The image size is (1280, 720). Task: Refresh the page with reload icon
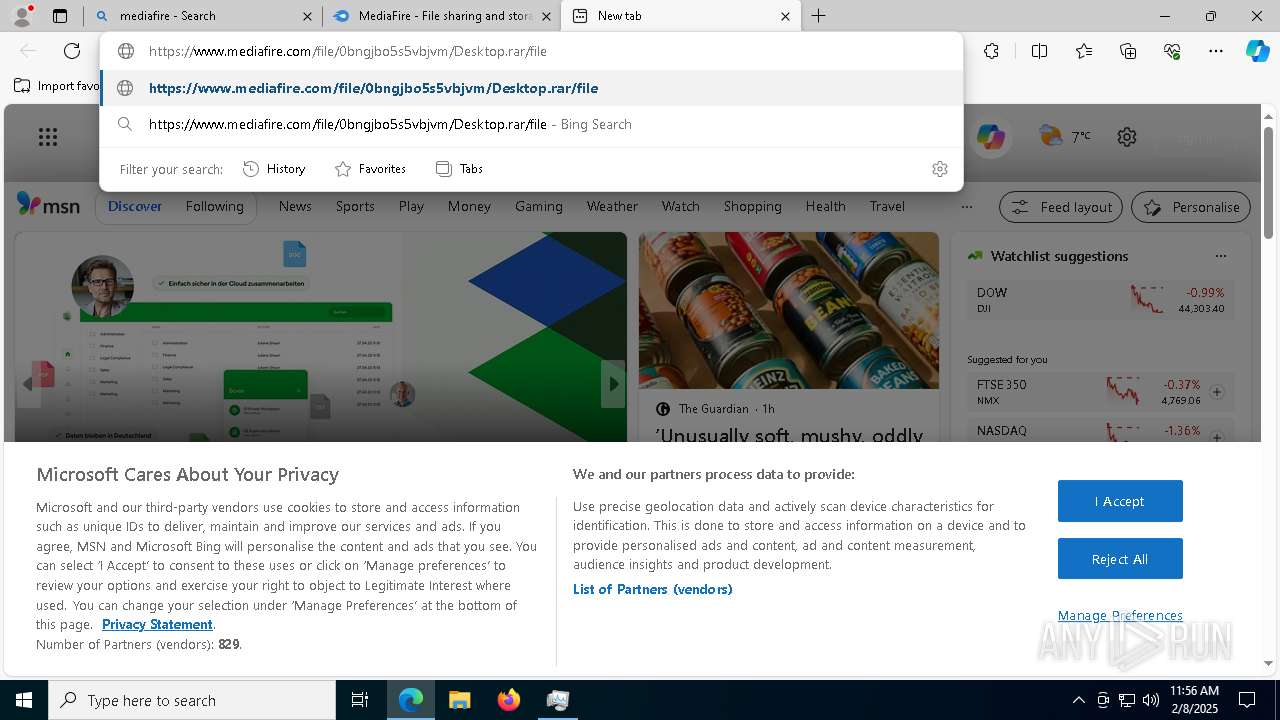72,51
